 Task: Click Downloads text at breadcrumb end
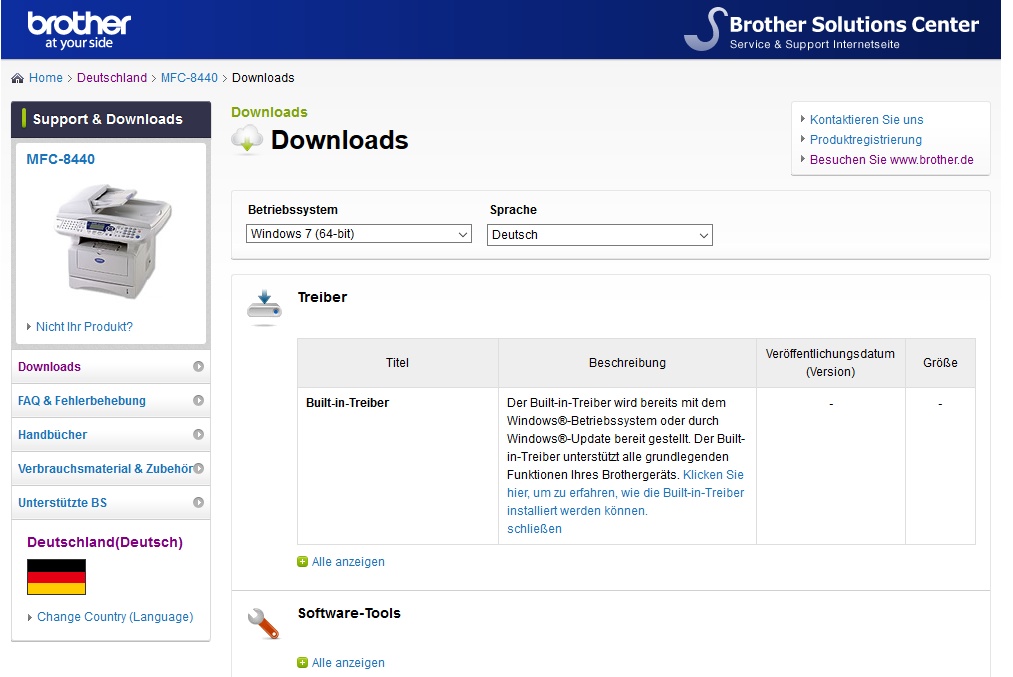click(x=263, y=78)
